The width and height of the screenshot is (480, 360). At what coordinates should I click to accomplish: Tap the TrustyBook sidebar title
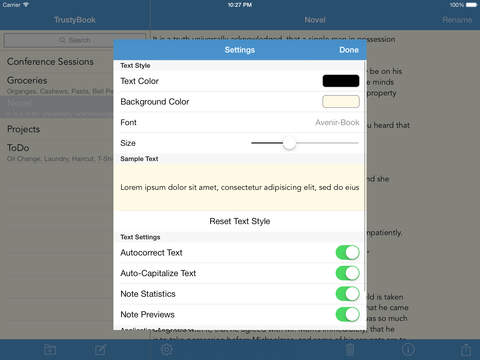75,20
